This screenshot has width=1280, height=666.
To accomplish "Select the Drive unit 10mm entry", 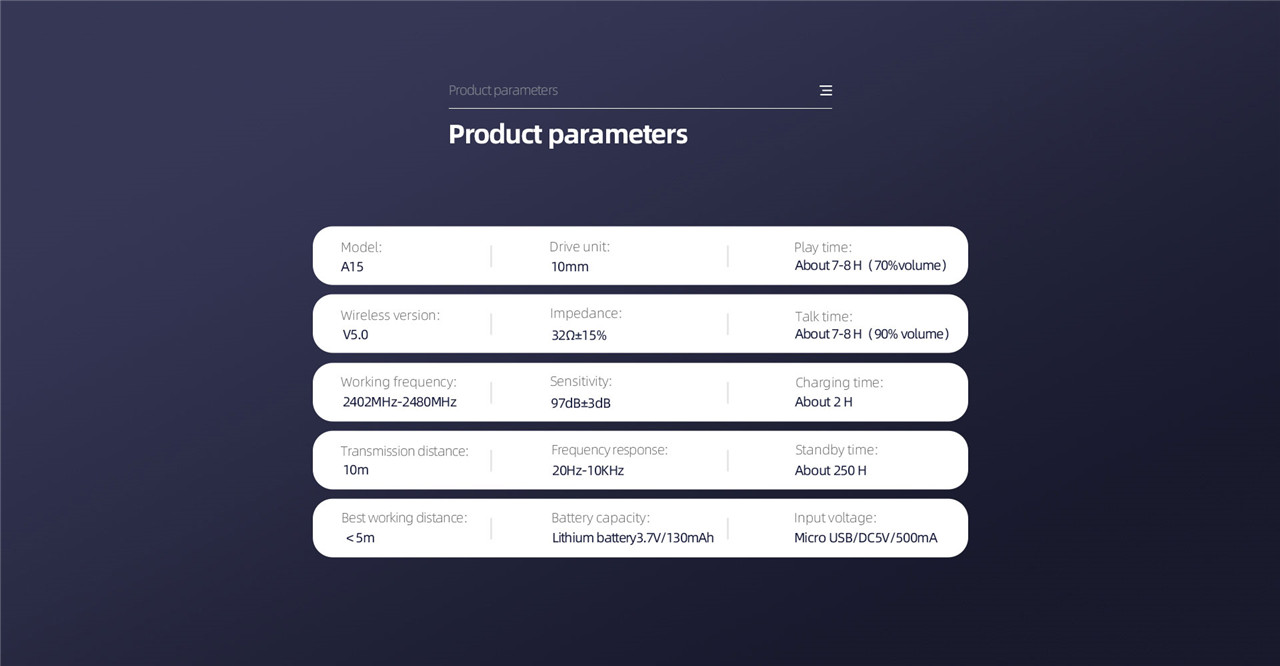I will (579, 257).
